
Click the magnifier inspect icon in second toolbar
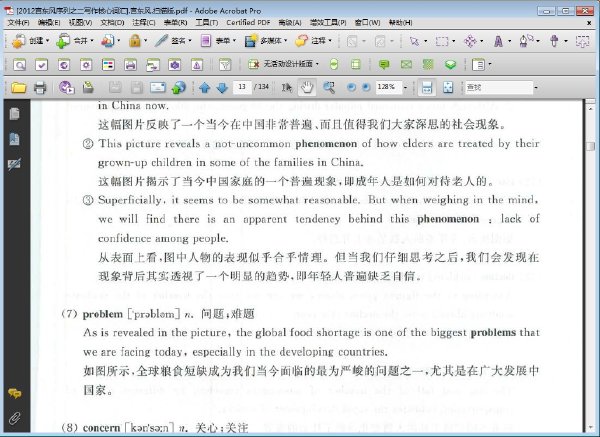[x=20, y=65]
